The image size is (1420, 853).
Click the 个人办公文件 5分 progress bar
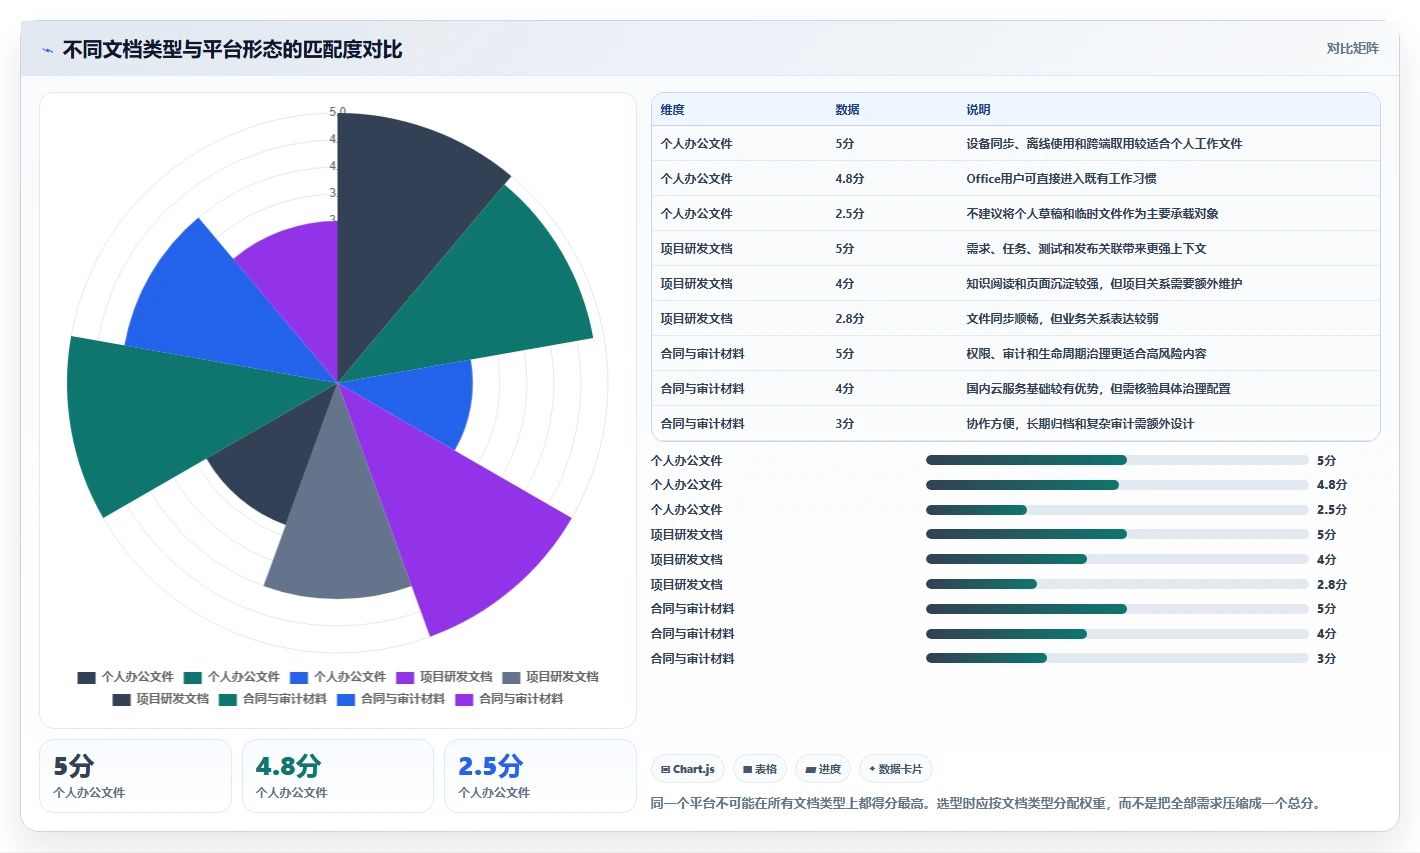1117,460
